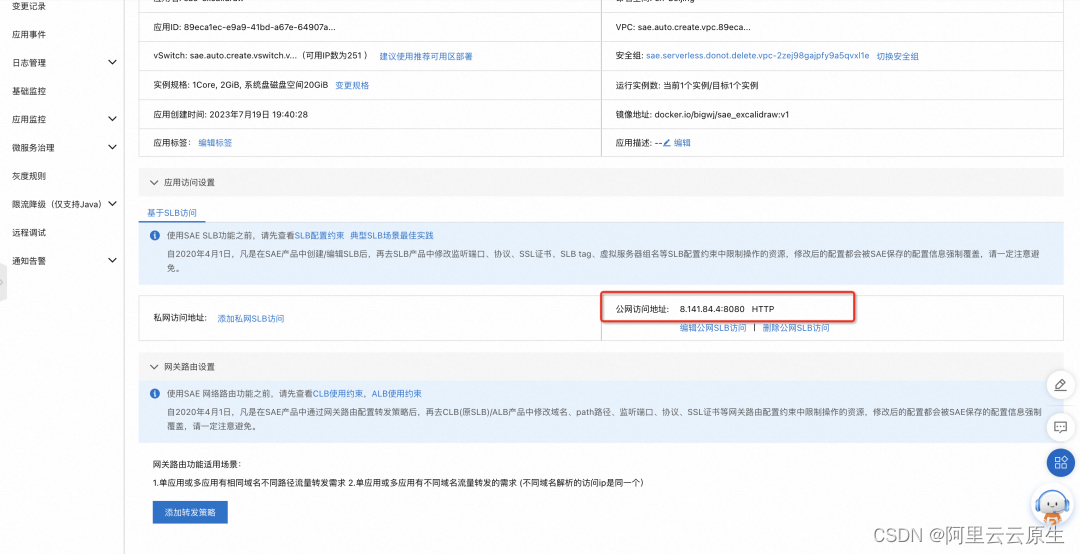
Task: Collapse the 应用访问设置 section
Action: 154,183
